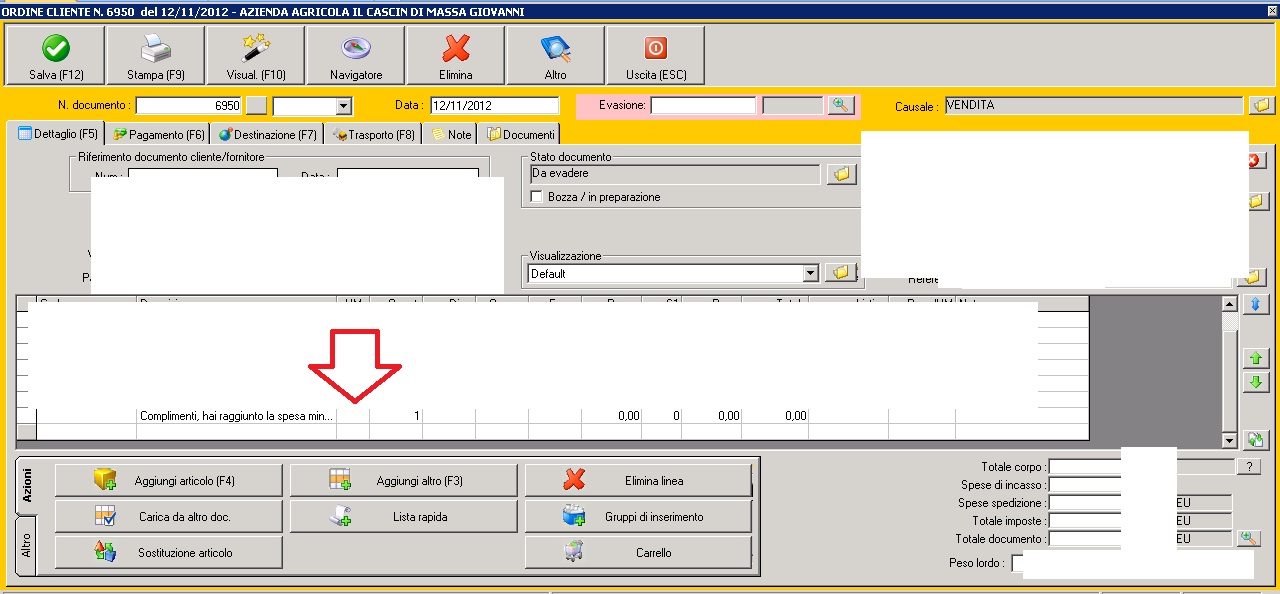
Task: Expand the Visualizzazione Default dropdown
Action: coord(810,273)
